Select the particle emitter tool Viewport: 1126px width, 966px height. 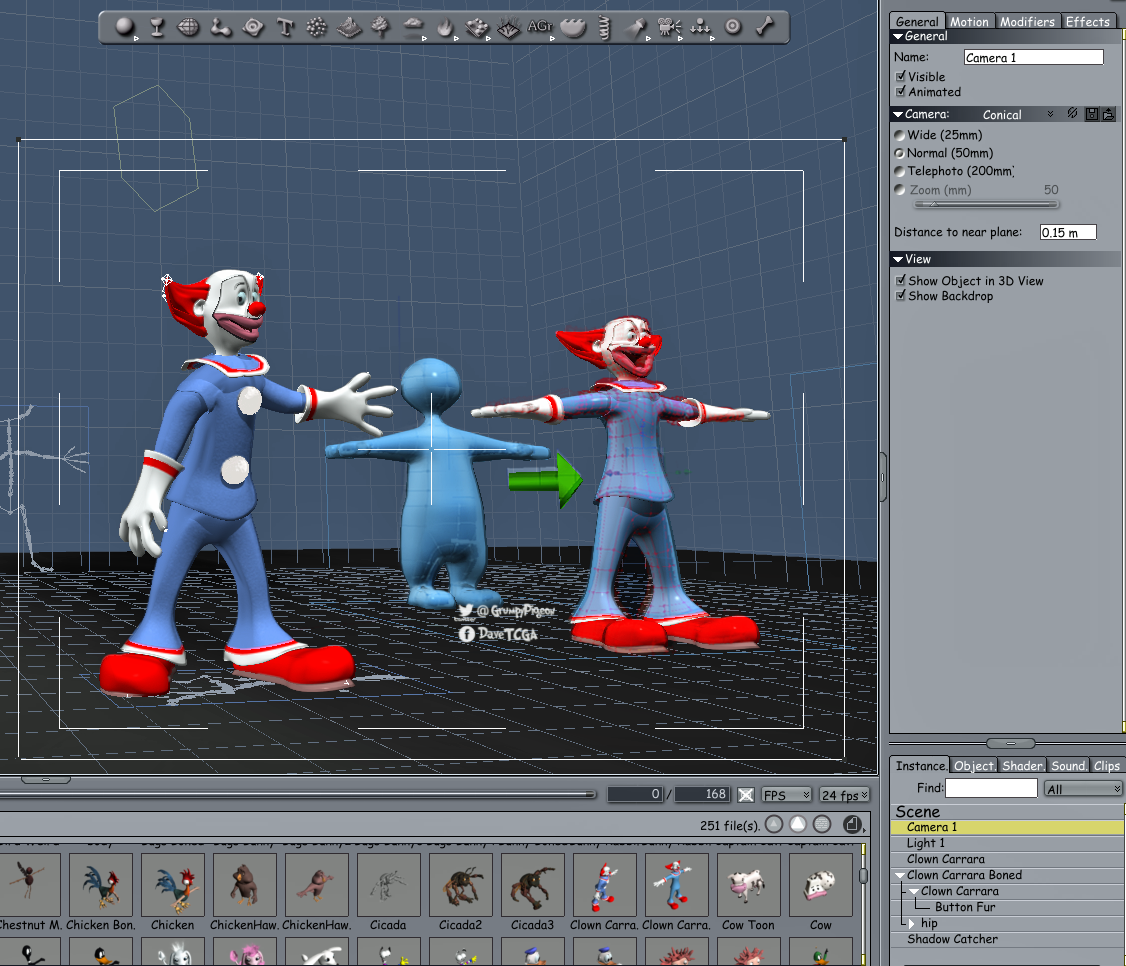316,27
